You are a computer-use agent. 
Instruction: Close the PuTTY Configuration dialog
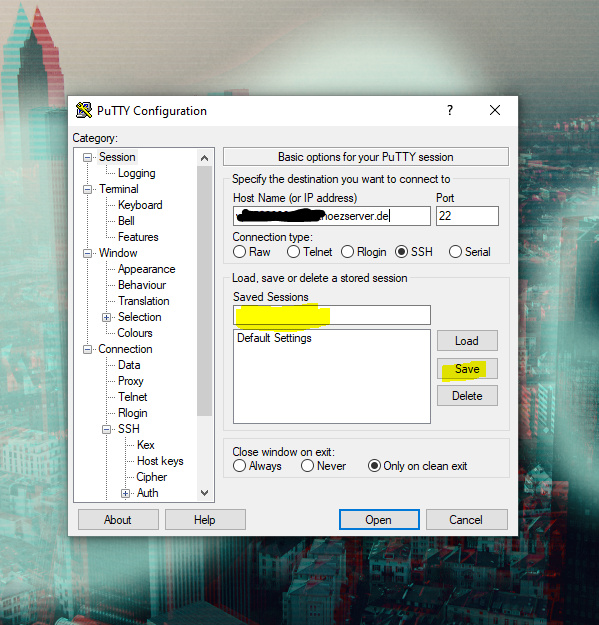point(495,110)
